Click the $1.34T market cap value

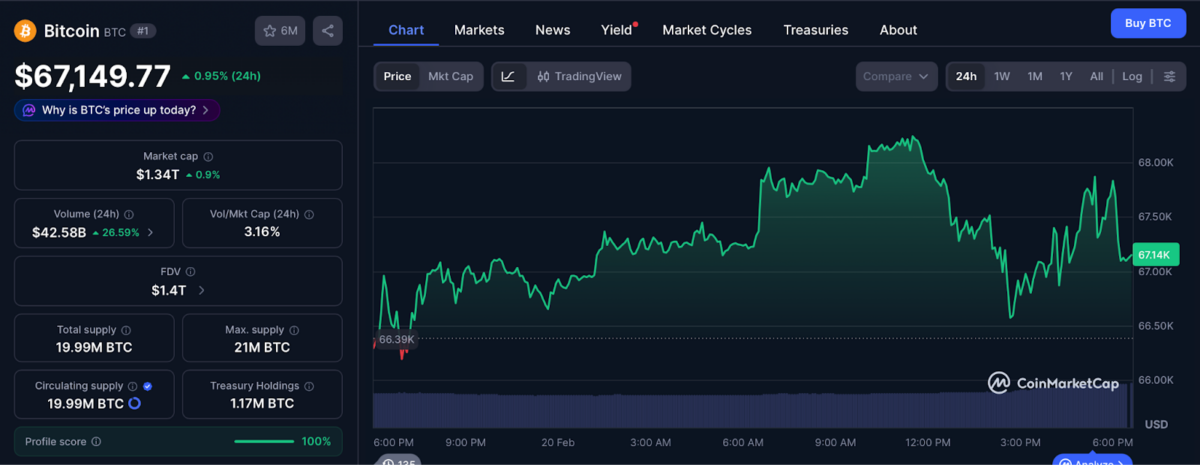(x=158, y=174)
